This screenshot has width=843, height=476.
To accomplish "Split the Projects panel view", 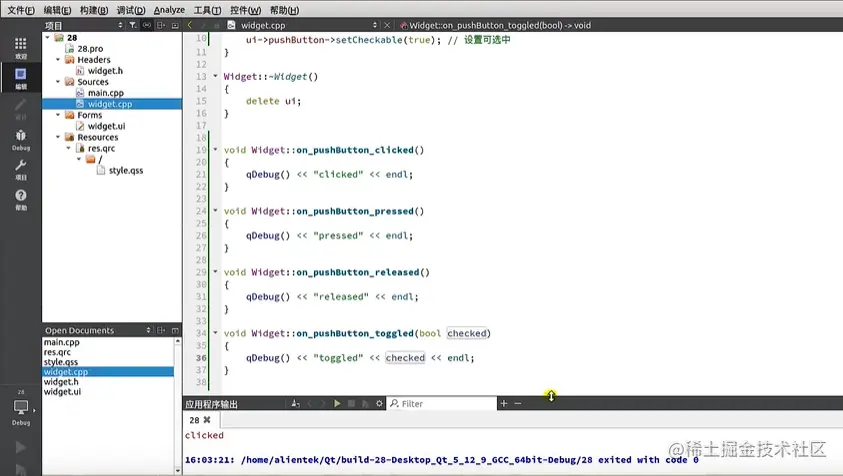I will (x=161, y=25).
